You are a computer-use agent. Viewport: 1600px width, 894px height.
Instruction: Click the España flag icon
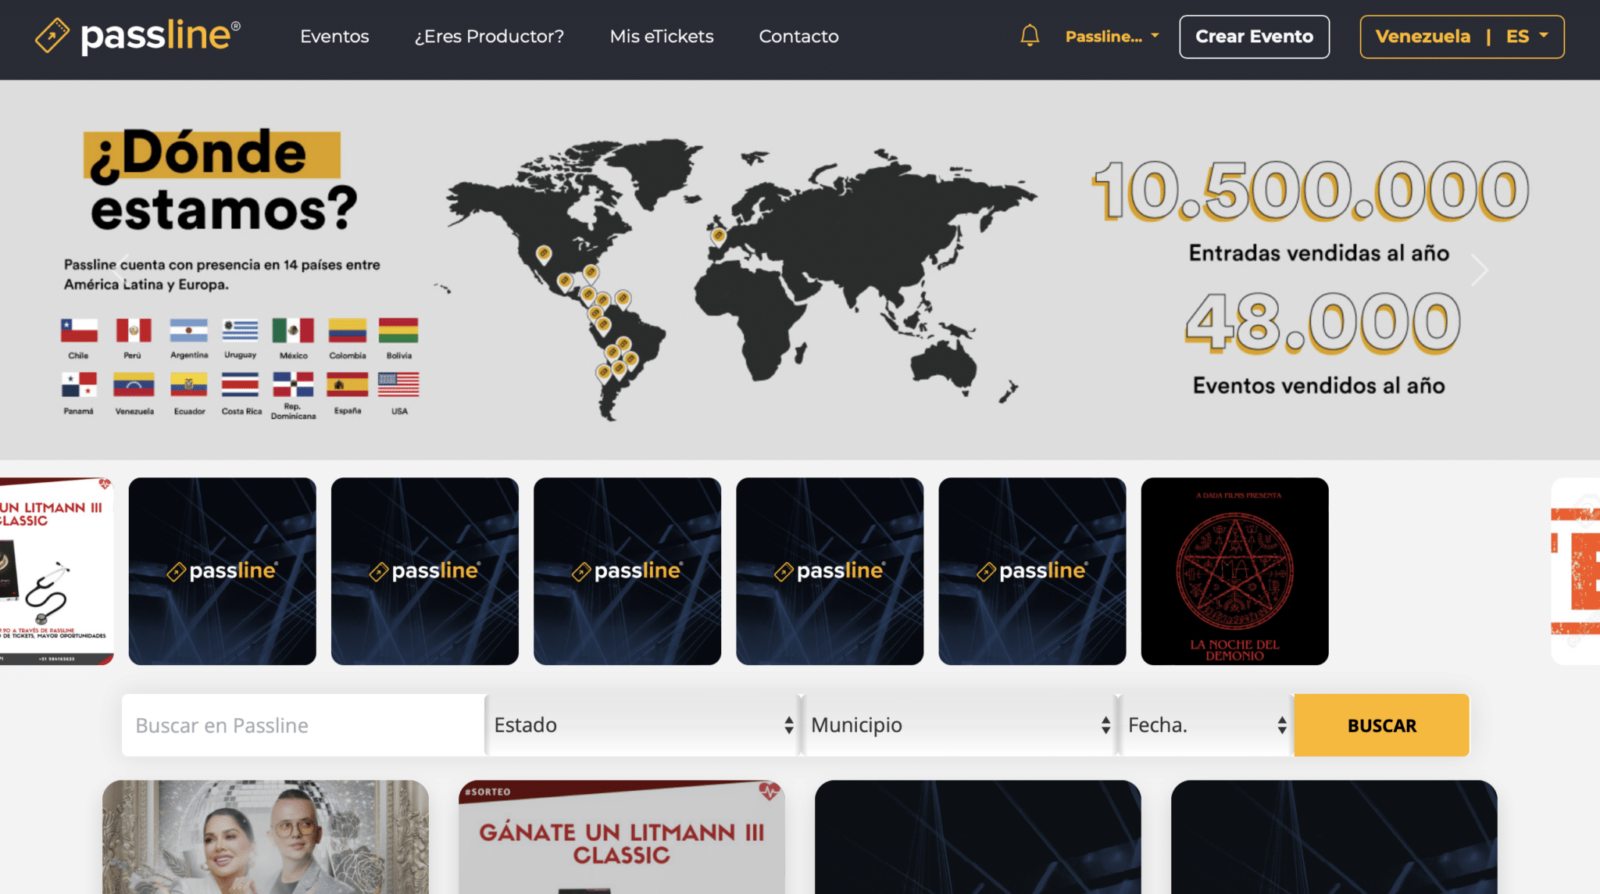pyautogui.click(x=347, y=385)
